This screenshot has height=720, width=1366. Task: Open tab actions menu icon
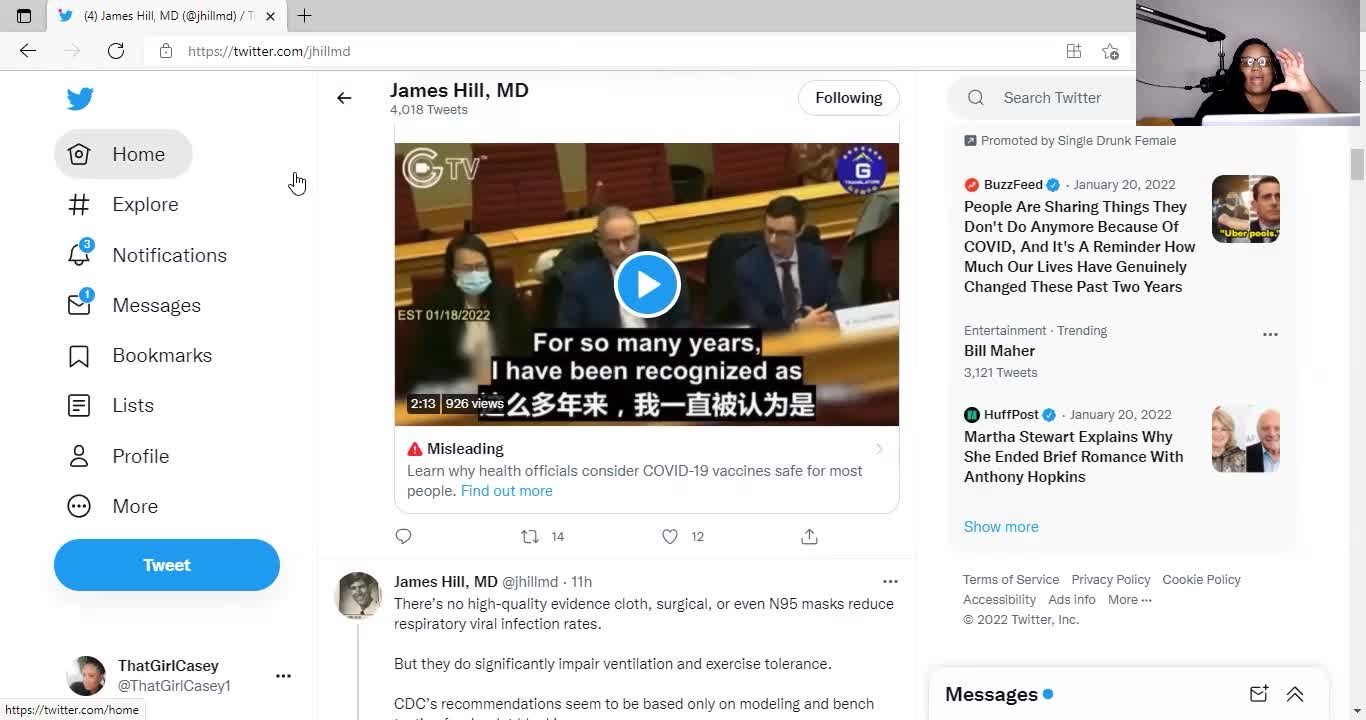24,16
